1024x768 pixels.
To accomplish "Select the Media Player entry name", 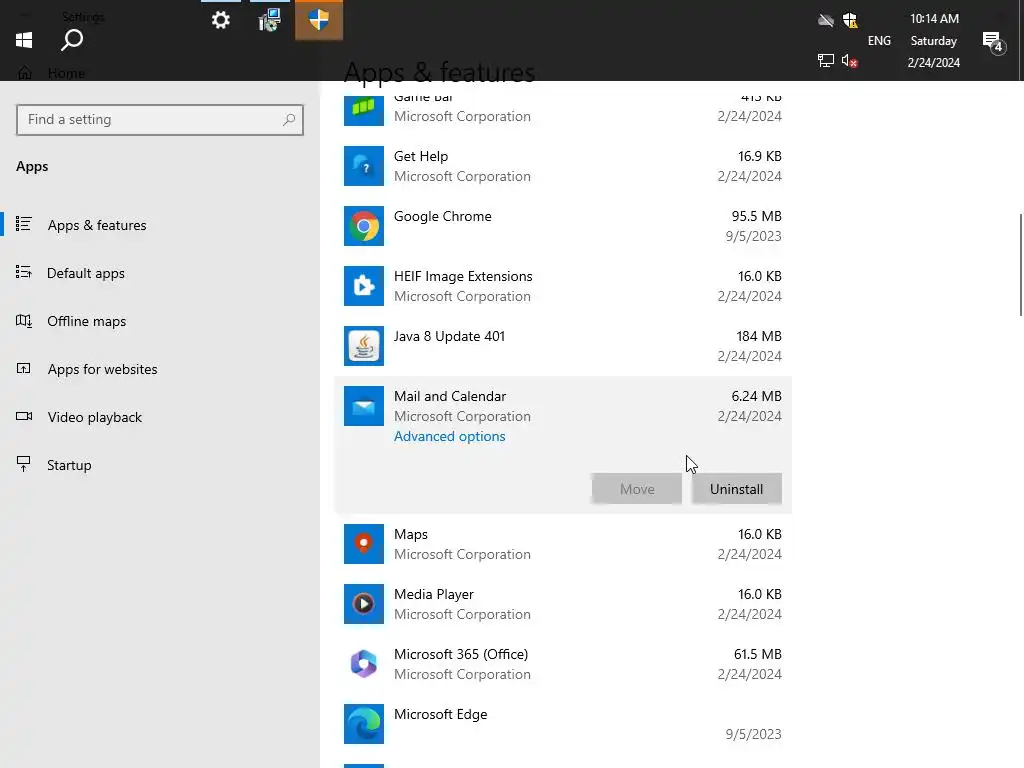I will click(x=434, y=594).
